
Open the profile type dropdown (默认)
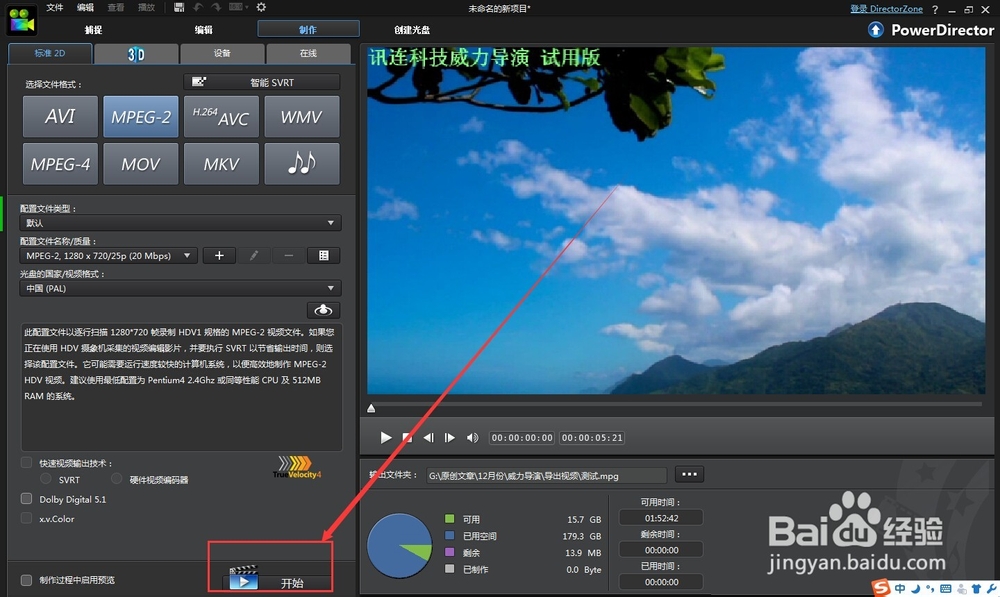click(180, 223)
